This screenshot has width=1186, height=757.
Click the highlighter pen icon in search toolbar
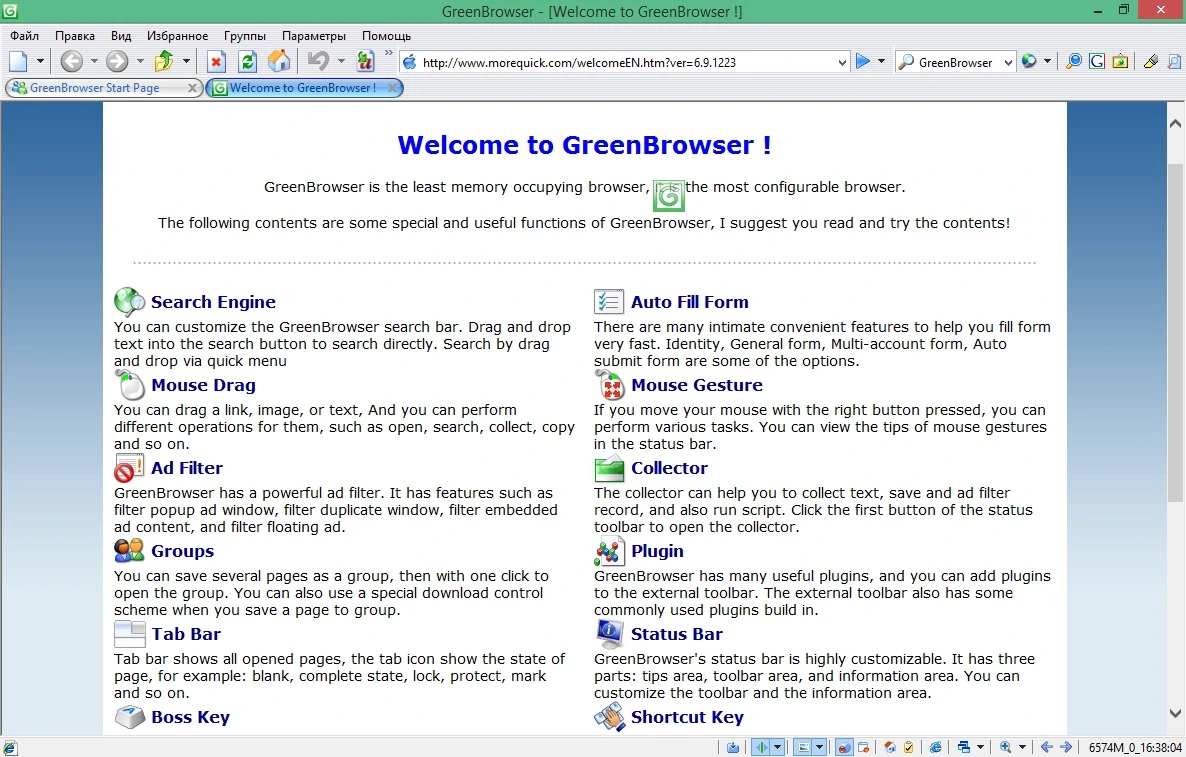coord(1150,62)
